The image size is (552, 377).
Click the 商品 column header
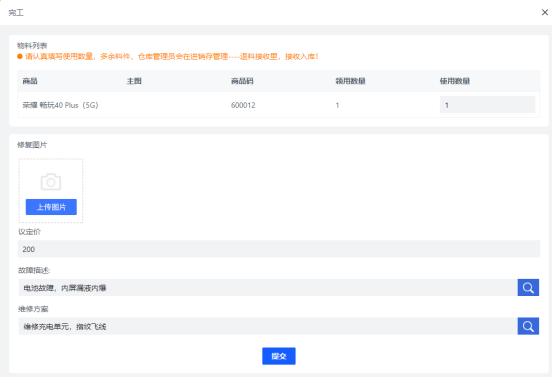point(30,81)
